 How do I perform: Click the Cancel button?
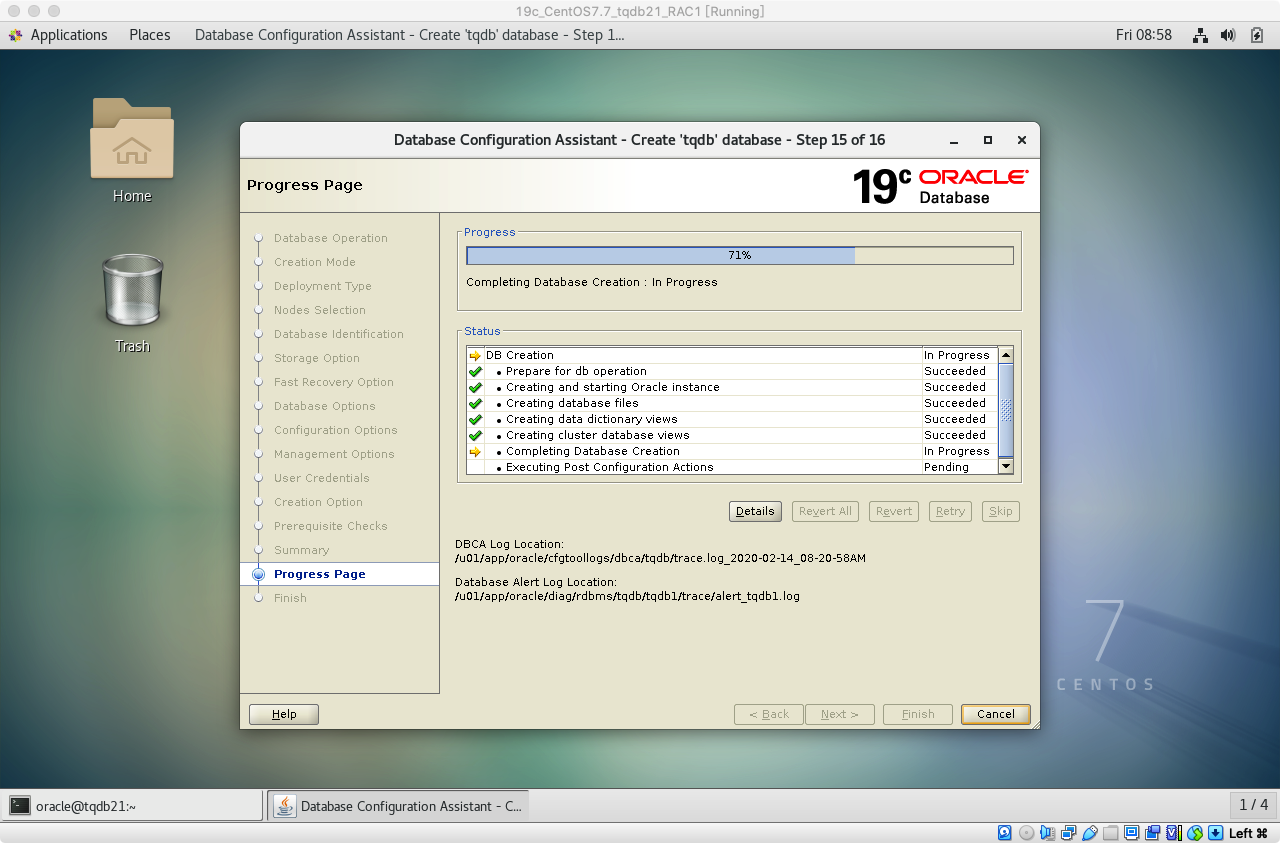click(x=995, y=714)
